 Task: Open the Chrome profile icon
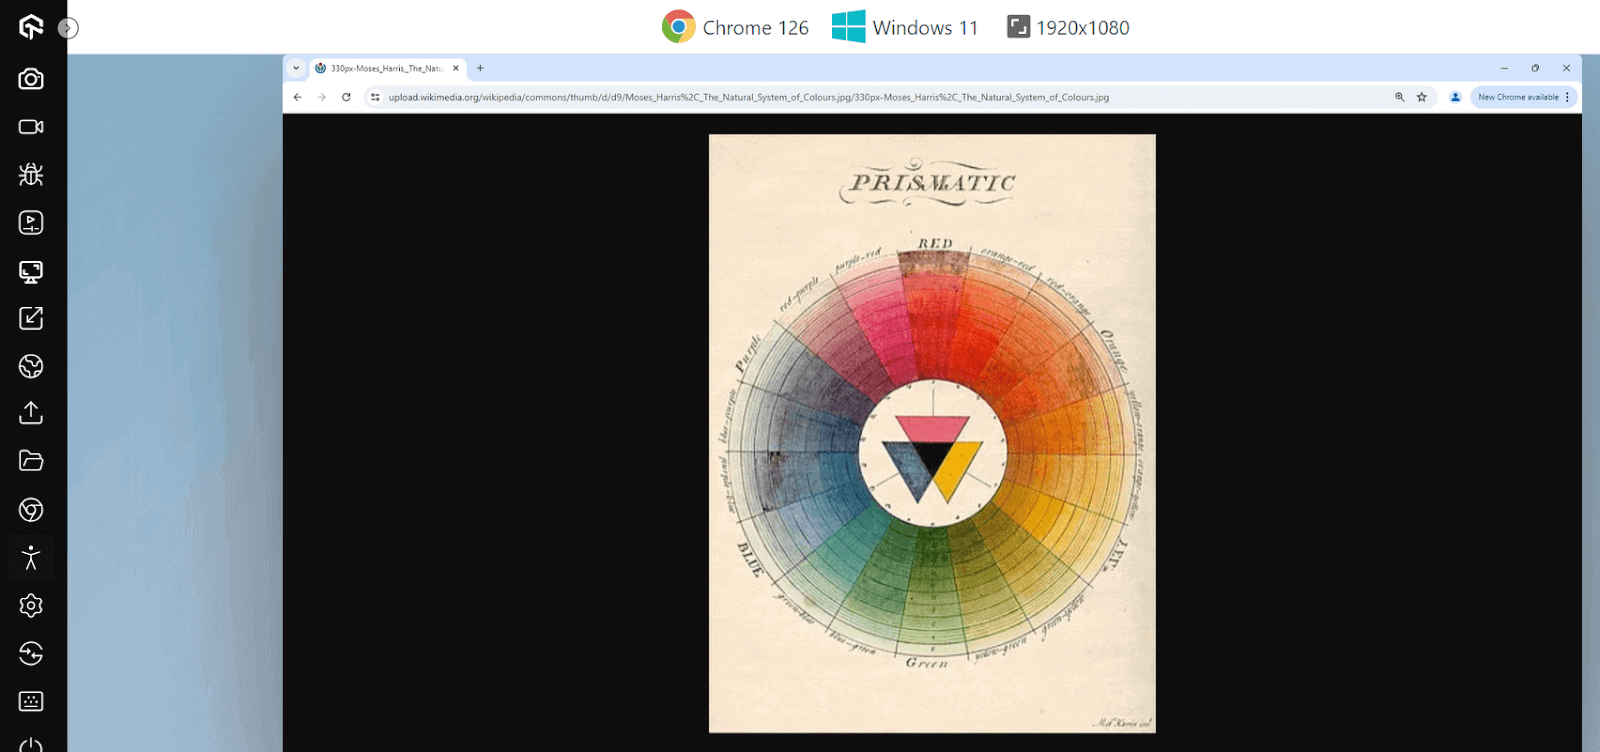[x=1455, y=97]
